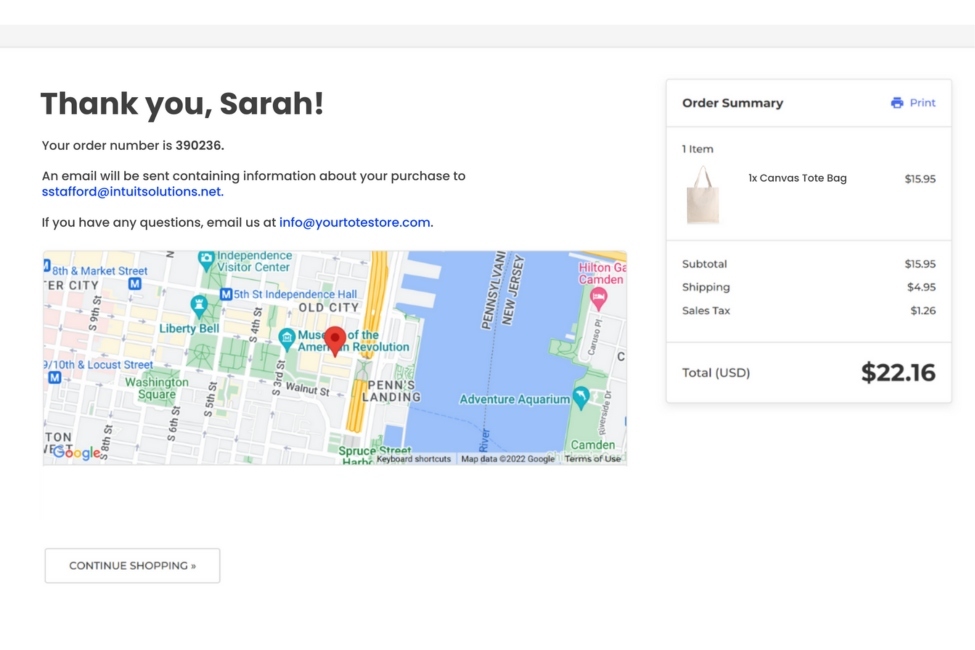
Task: Click the Hilton Garden Camden hotel marker
Action: [x=598, y=297]
